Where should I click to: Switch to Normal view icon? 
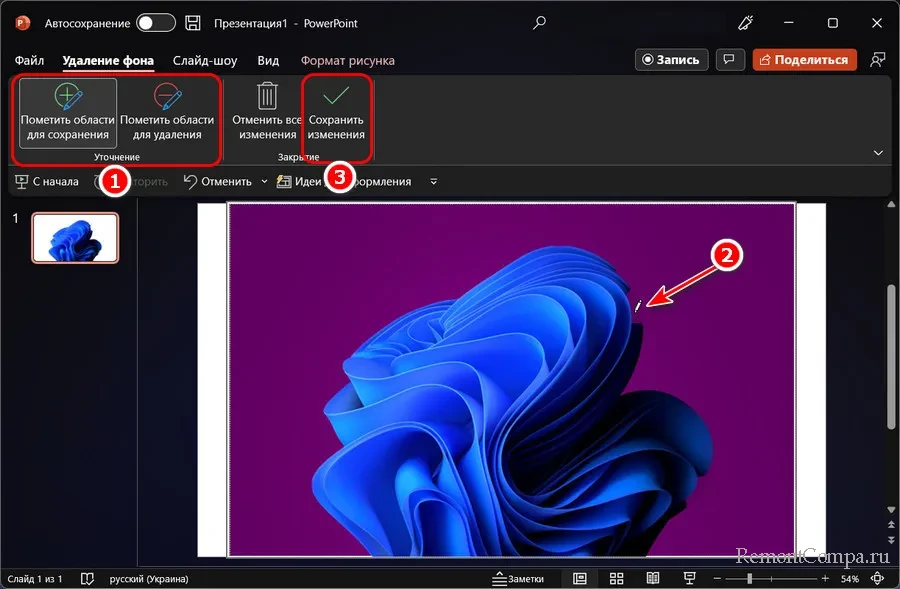coord(580,579)
